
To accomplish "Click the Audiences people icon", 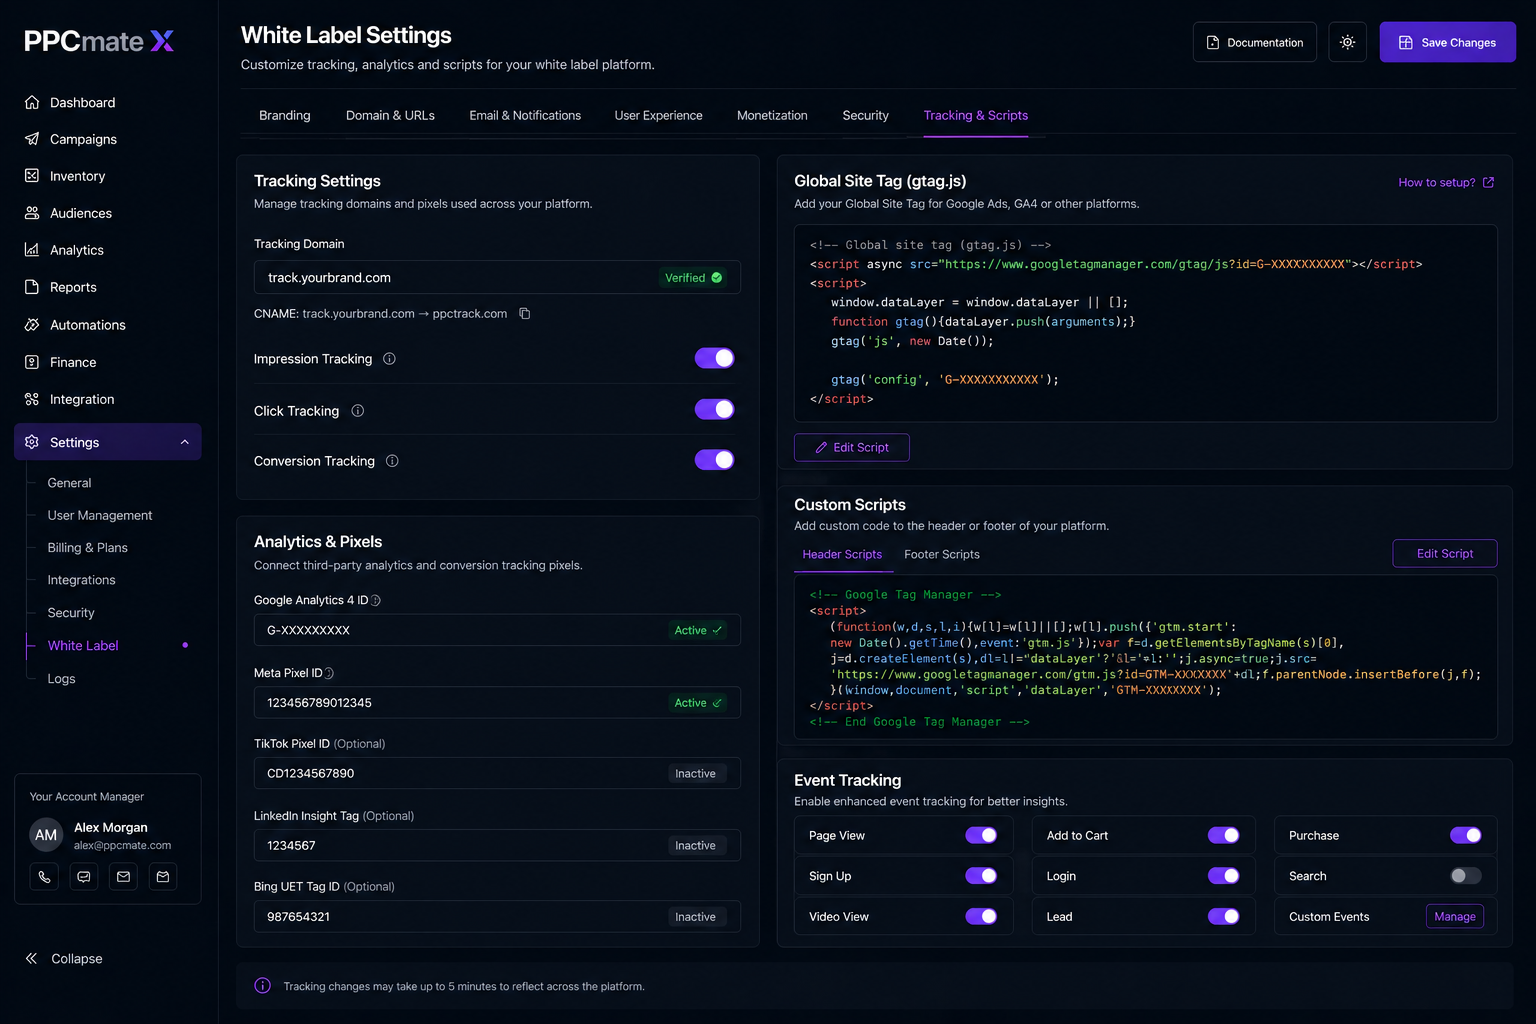I will point(32,213).
